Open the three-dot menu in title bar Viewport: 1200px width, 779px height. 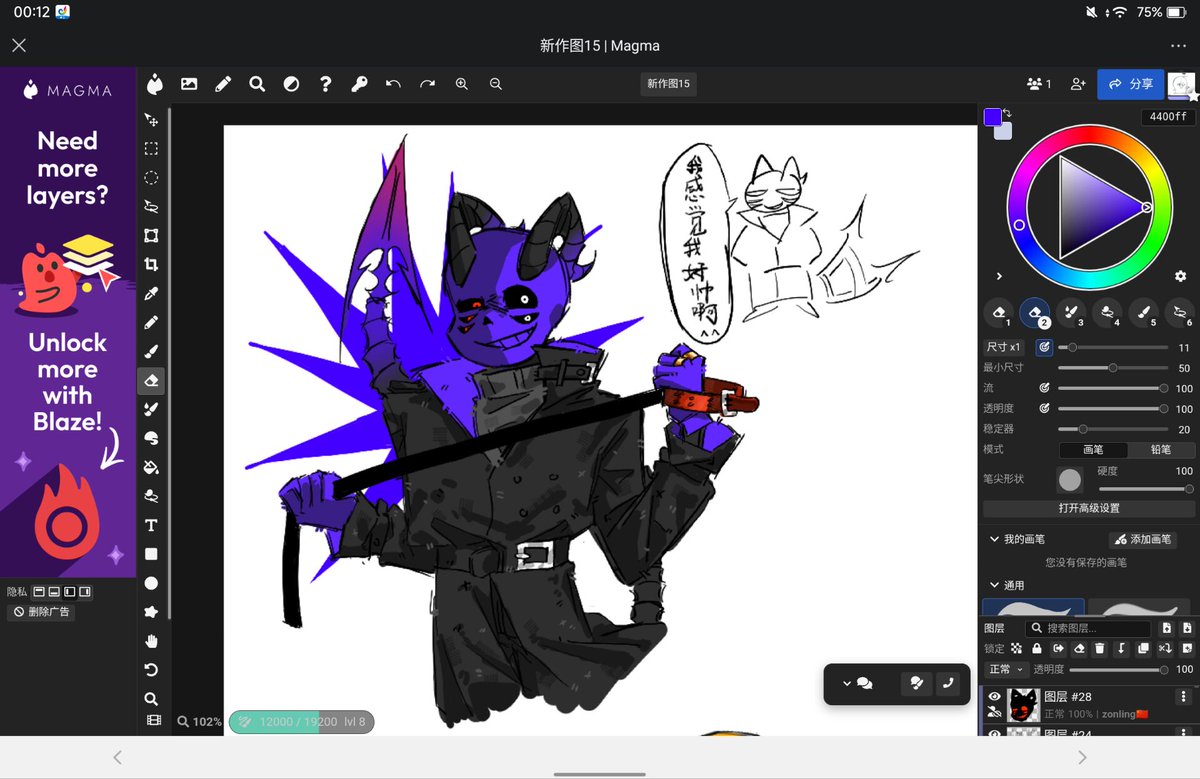(1177, 45)
